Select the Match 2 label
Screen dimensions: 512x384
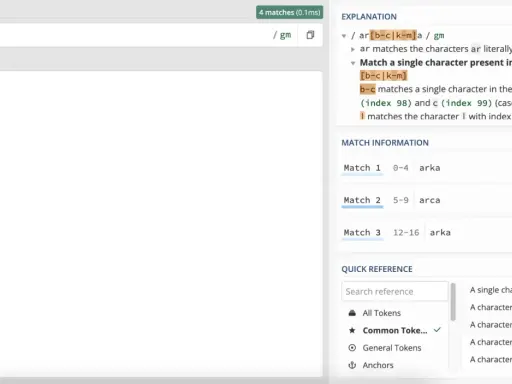pyautogui.click(x=362, y=200)
